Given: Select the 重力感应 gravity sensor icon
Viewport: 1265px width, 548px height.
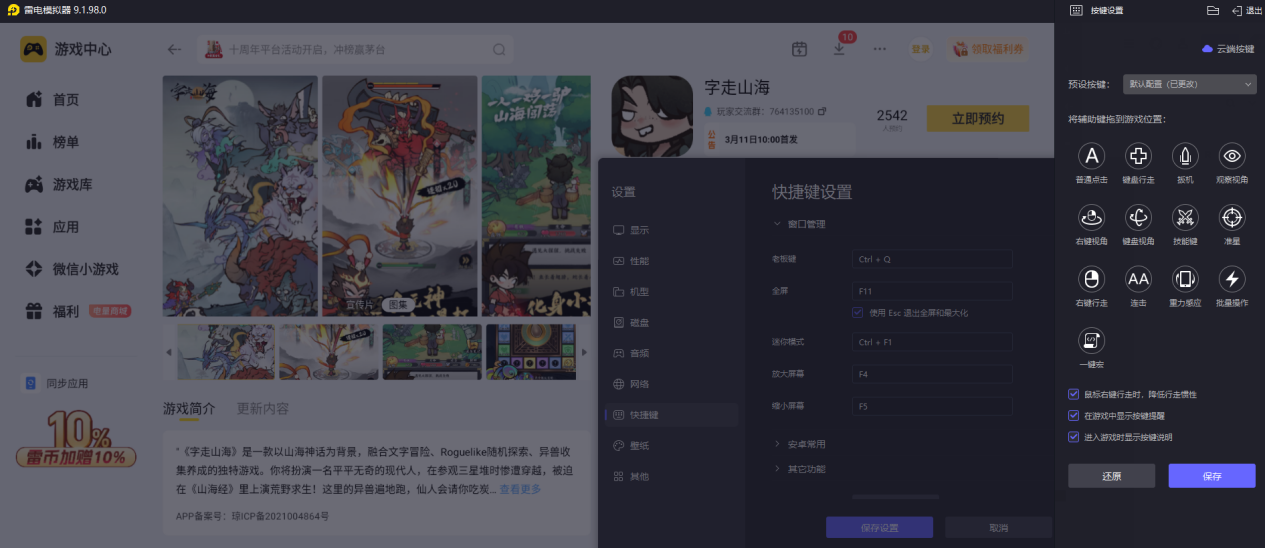Looking at the screenshot, I should tap(1185, 279).
